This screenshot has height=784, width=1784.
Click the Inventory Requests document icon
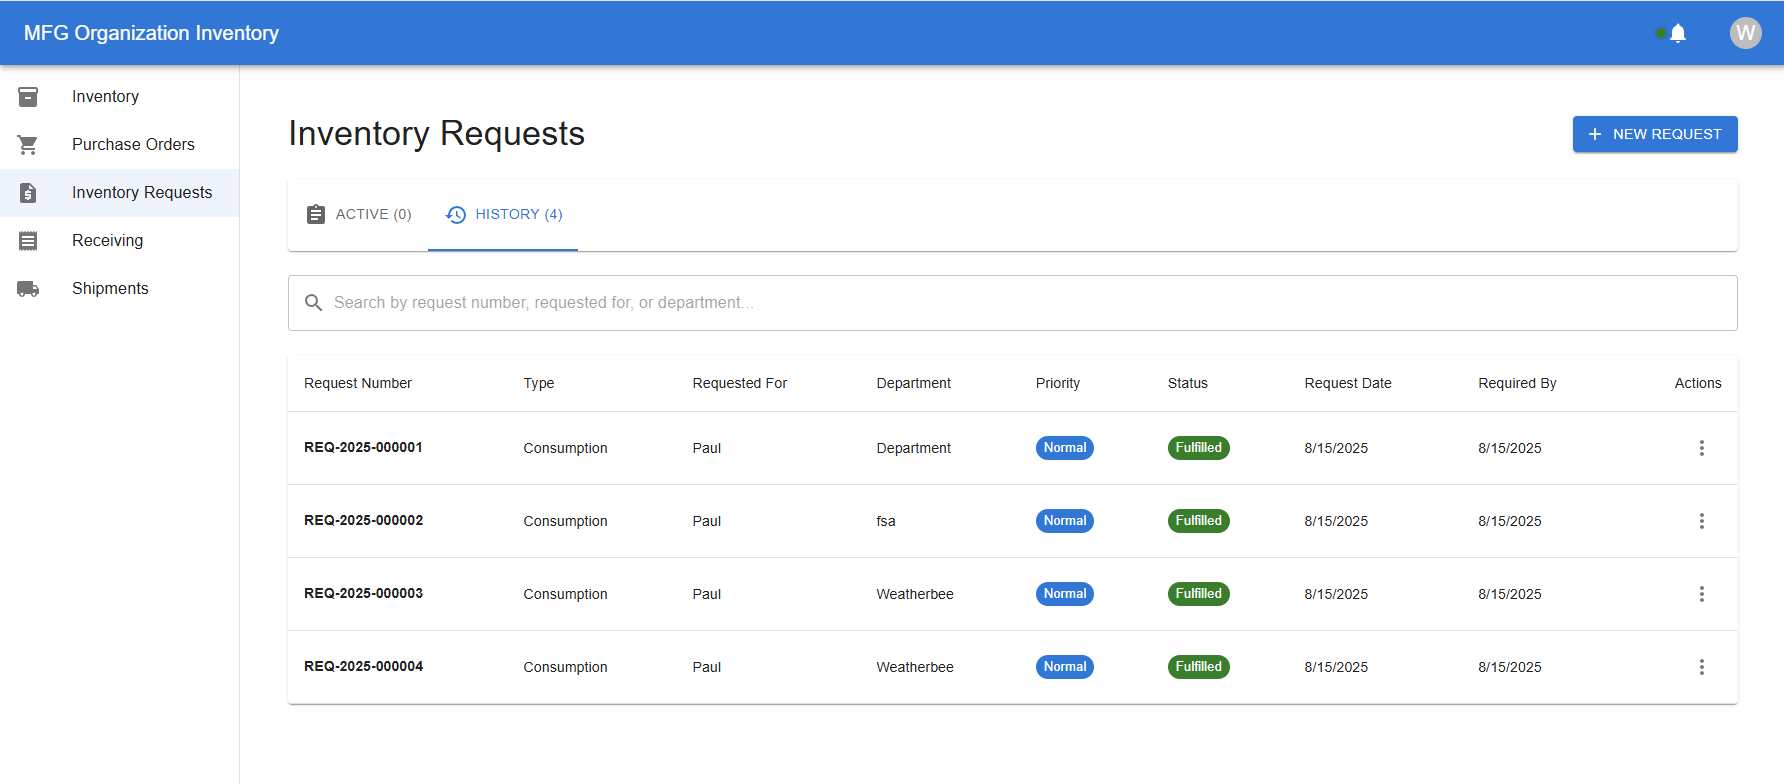click(x=28, y=193)
